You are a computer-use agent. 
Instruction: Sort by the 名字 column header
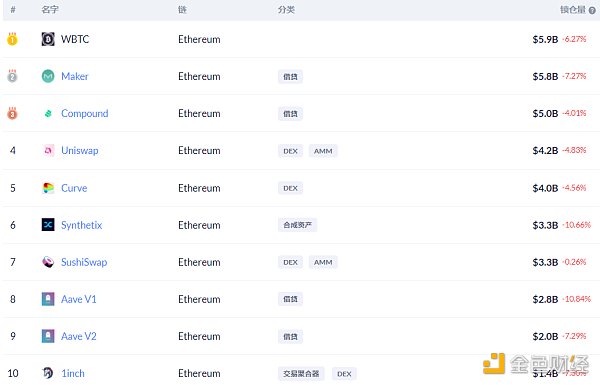click(x=50, y=10)
